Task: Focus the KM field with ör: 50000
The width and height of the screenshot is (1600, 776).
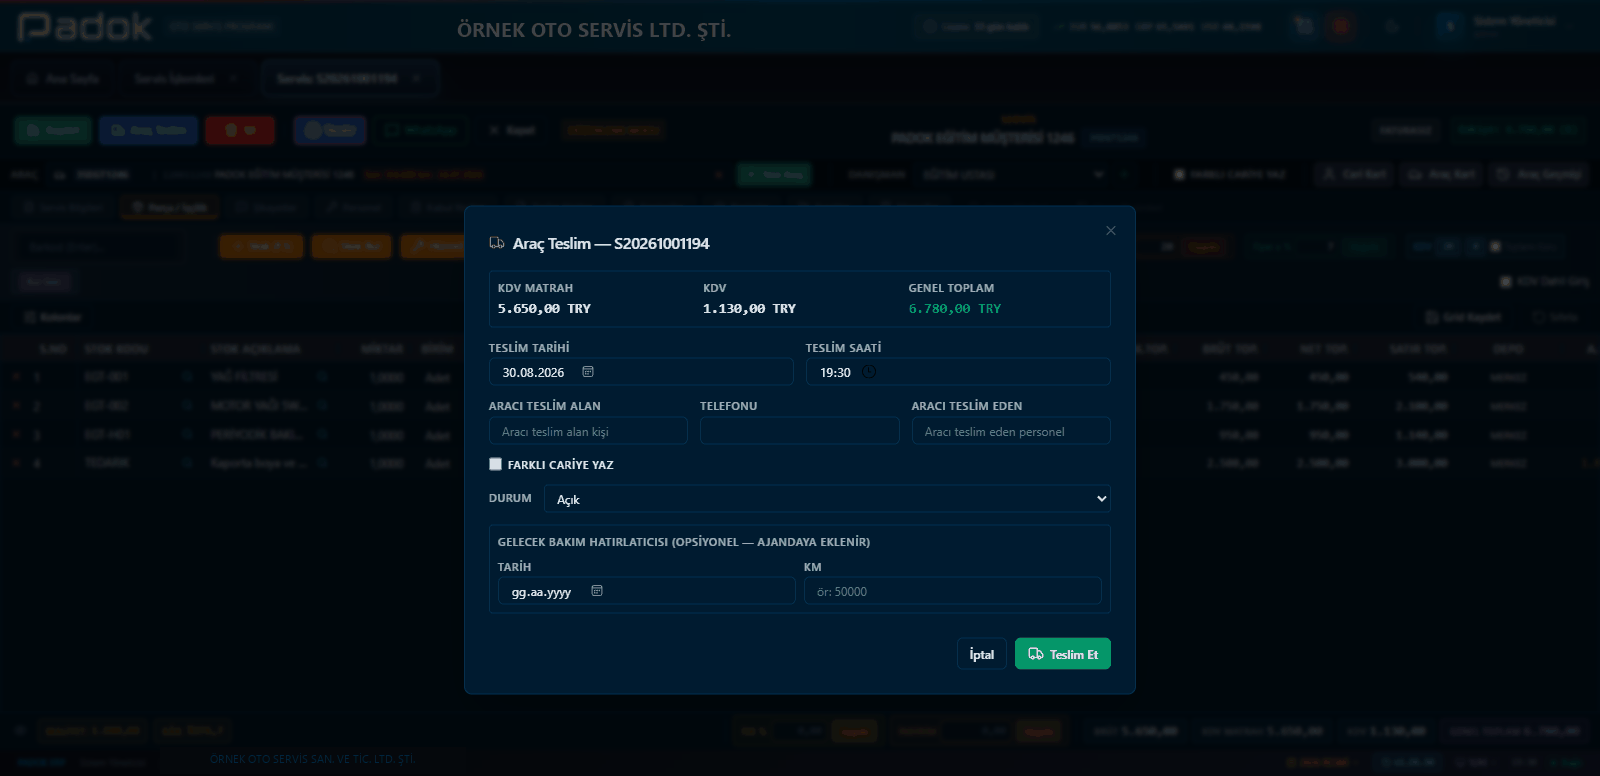Action: pyautogui.click(x=952, y=591)
